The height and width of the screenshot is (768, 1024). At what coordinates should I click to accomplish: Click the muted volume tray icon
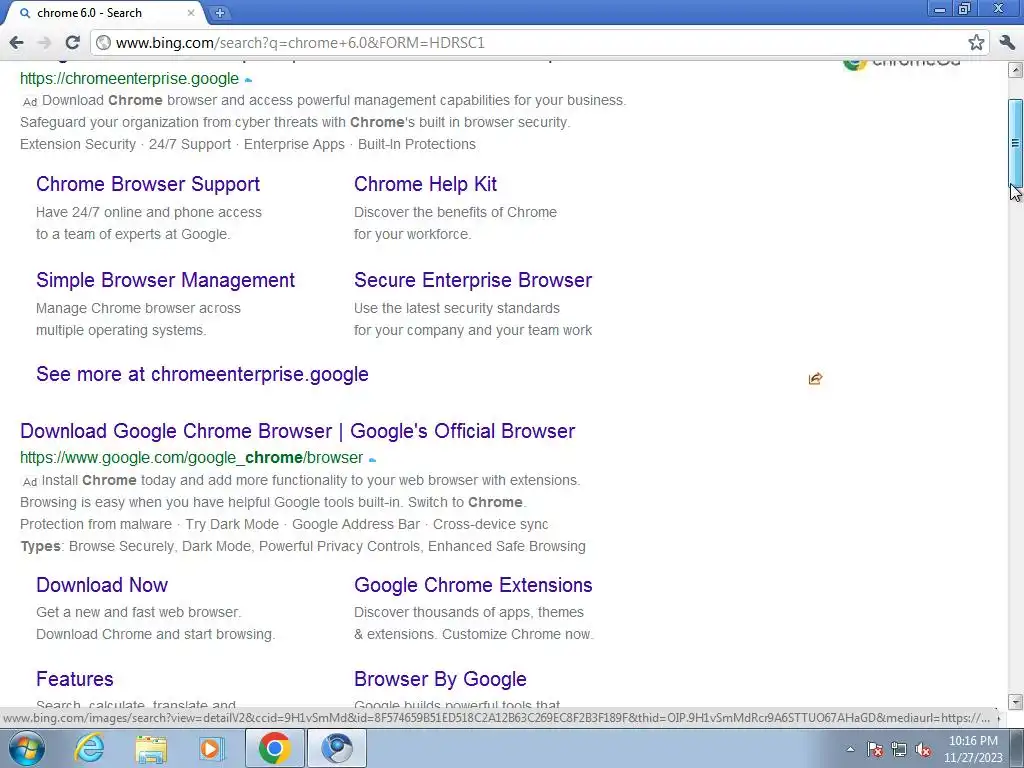pyautogui.click(x=923, y=749)
